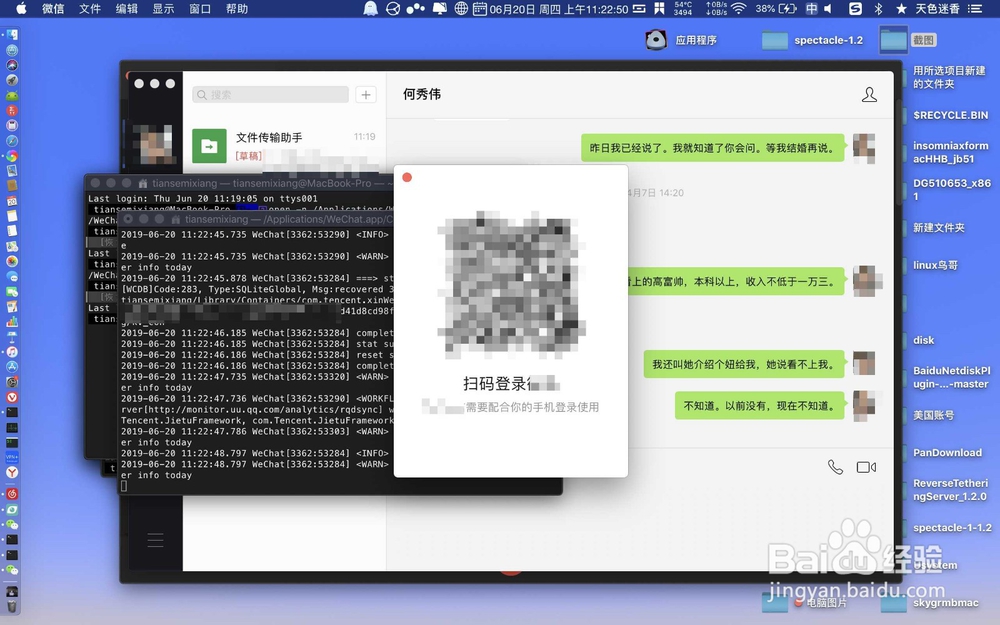The width and height of the screenshot is (1000, 625).
Task: Click the front Terminal title bar /Applications/WeChat.app
Action: tap(255, 219)
